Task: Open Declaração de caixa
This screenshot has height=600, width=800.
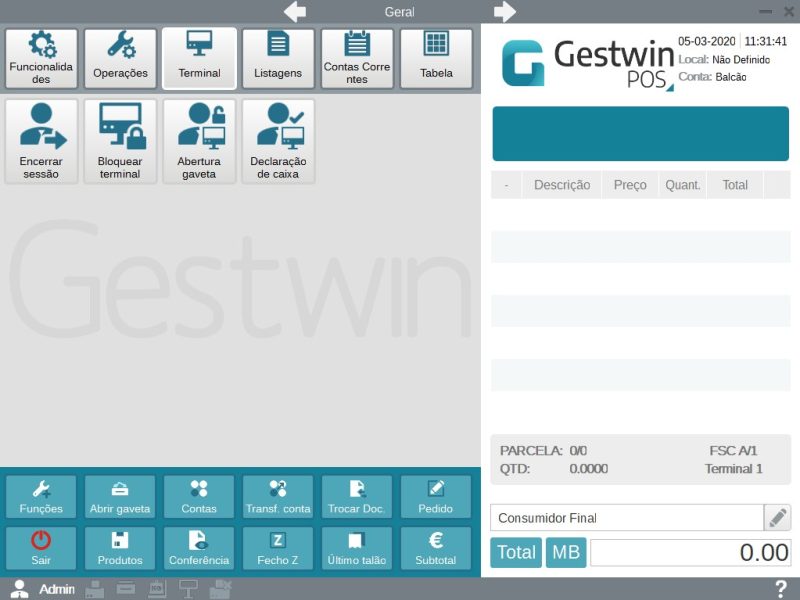Action: 278,141
